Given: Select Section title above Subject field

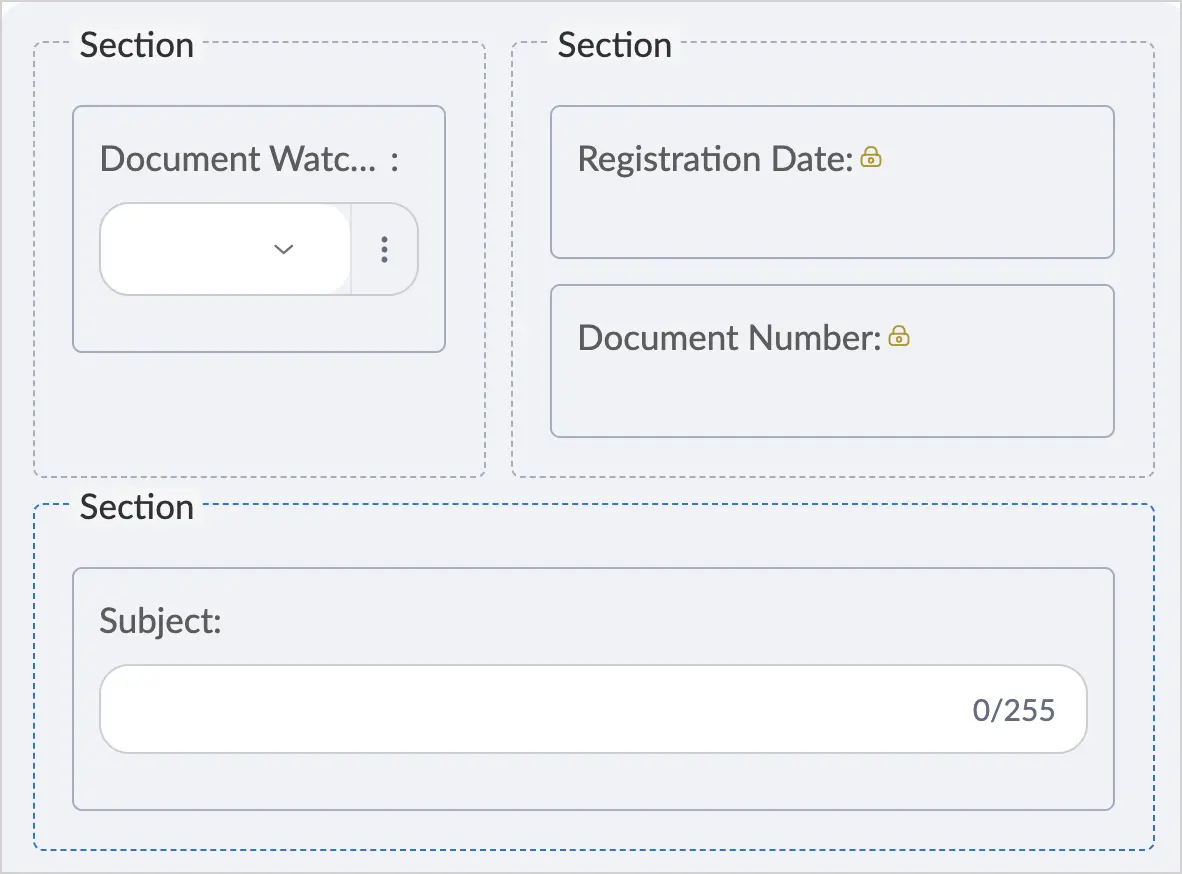Looking at the screenshot, I should (137, 507).
